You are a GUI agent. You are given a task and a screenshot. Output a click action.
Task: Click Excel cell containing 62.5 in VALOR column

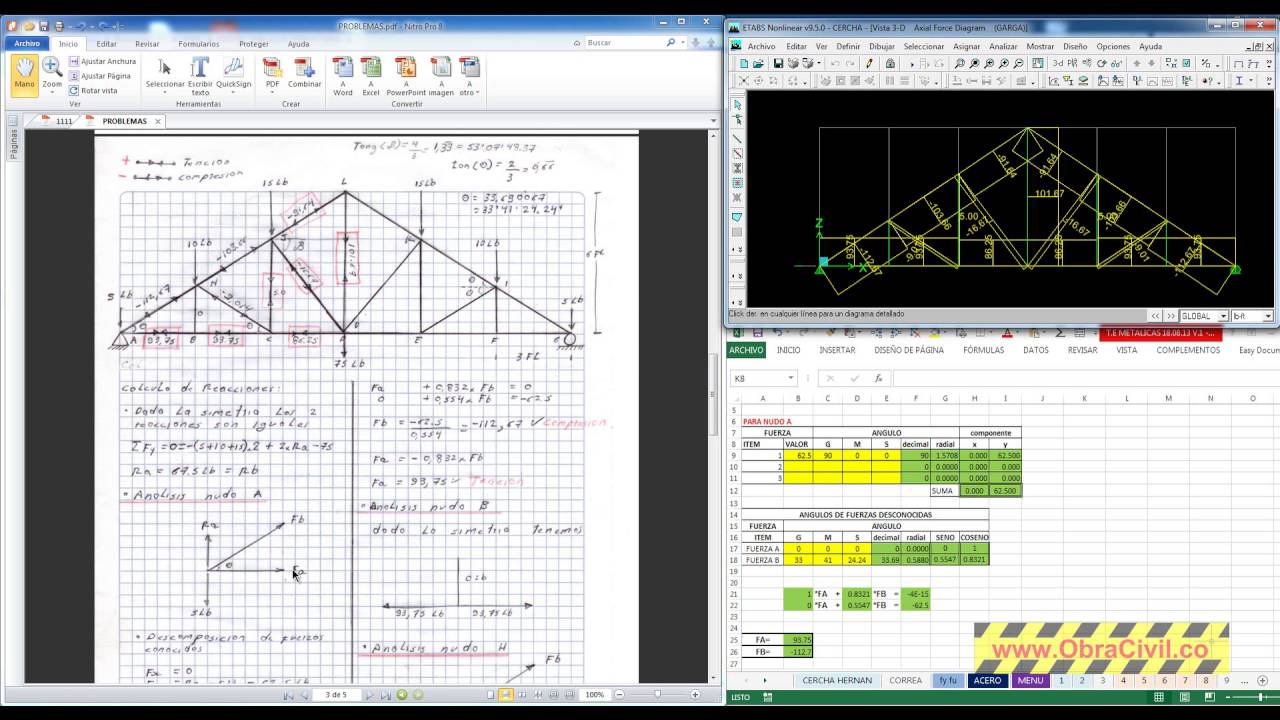(x=797, y=455)
